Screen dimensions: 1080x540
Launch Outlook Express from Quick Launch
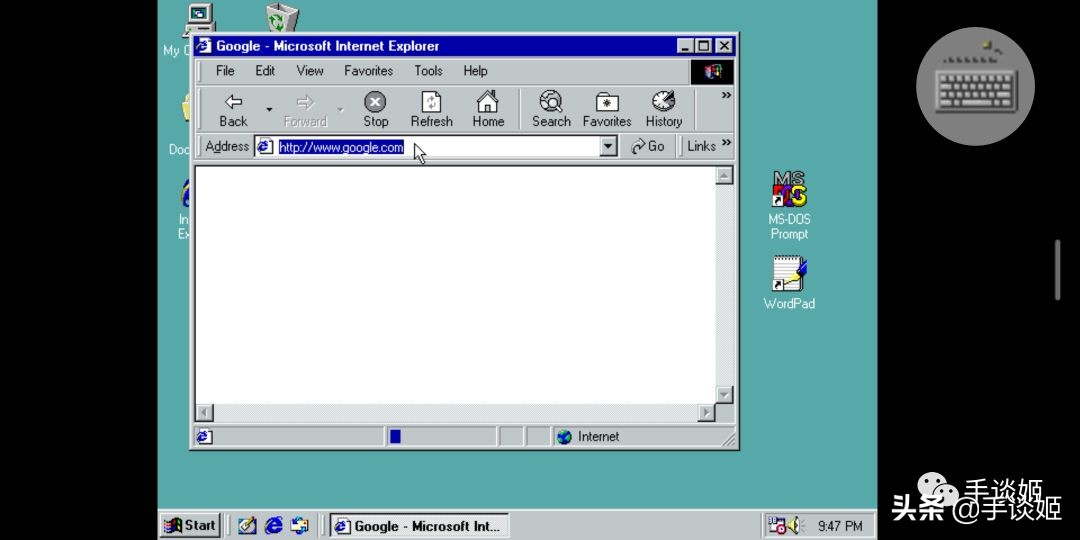tap(300, 526)
